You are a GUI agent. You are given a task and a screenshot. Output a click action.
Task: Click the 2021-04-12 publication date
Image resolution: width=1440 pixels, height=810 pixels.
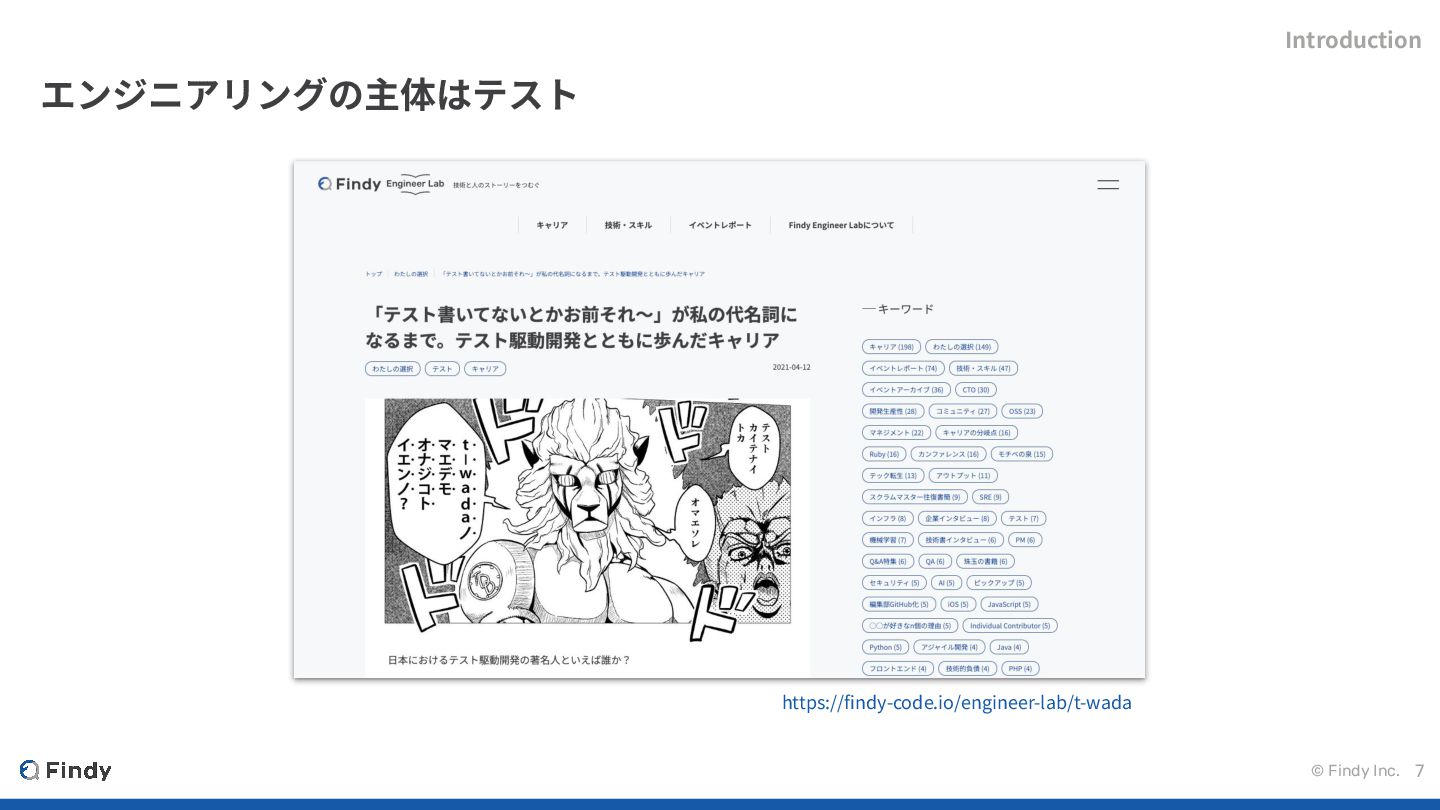tap(791, 367)
